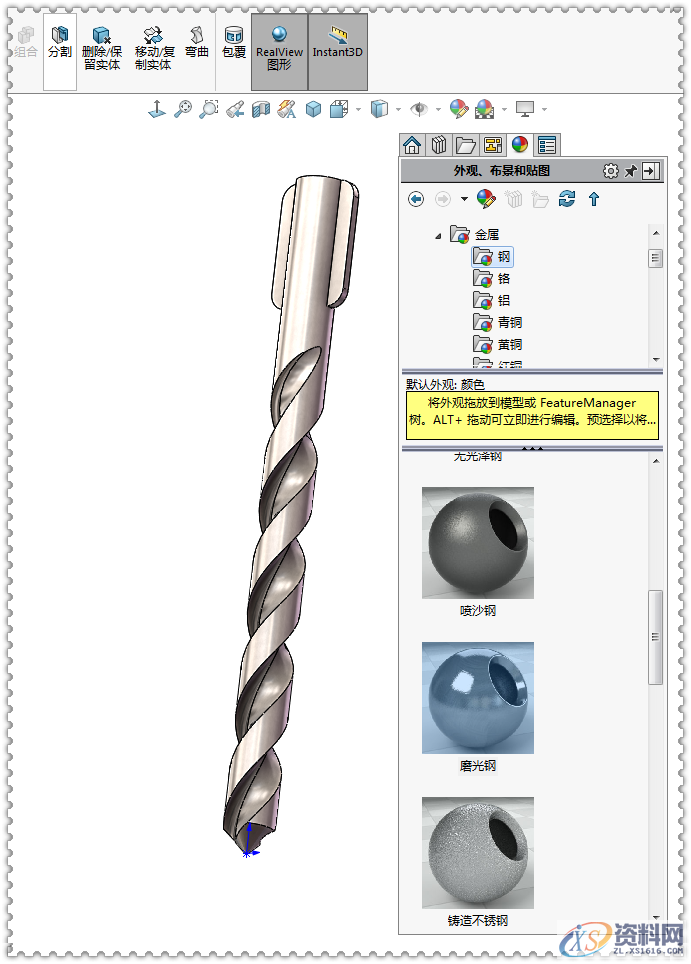The image size is (691, 964).
Task: Switch to the File Explorer folder tab
Action: pos(465,145)
